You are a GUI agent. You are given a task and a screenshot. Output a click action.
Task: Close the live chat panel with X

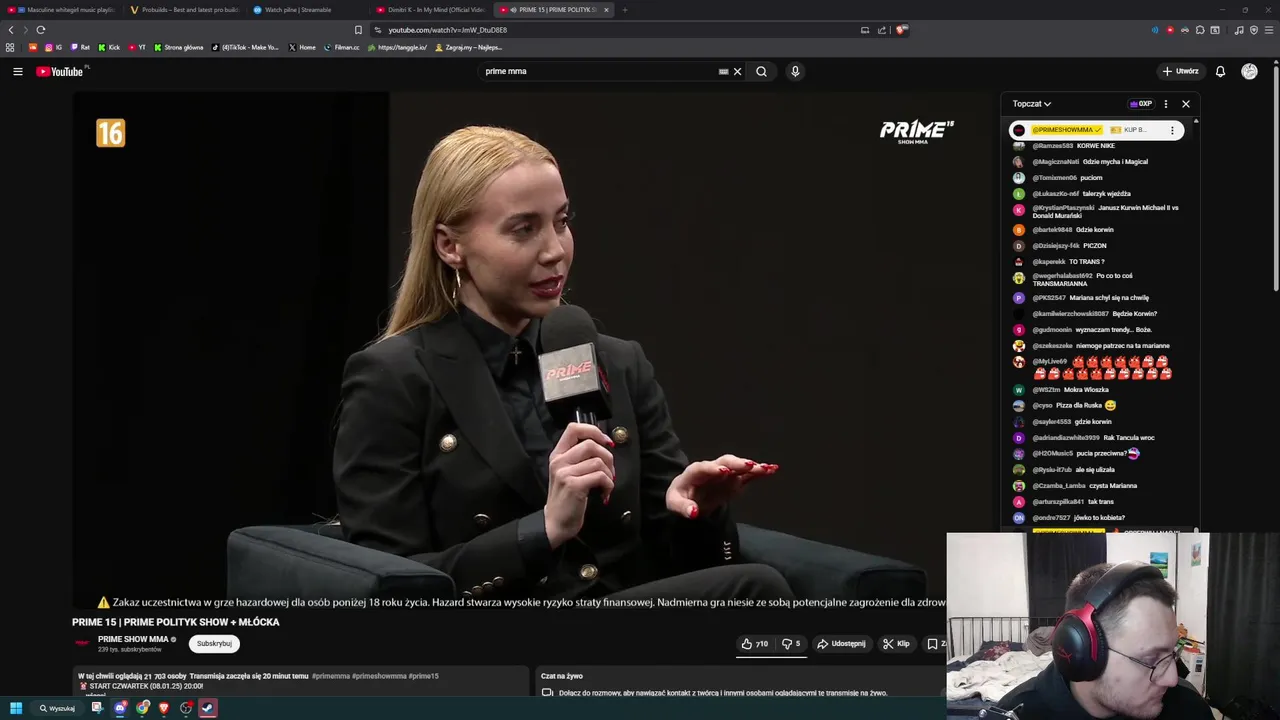pyautogui.click(x=1186, y=104)
